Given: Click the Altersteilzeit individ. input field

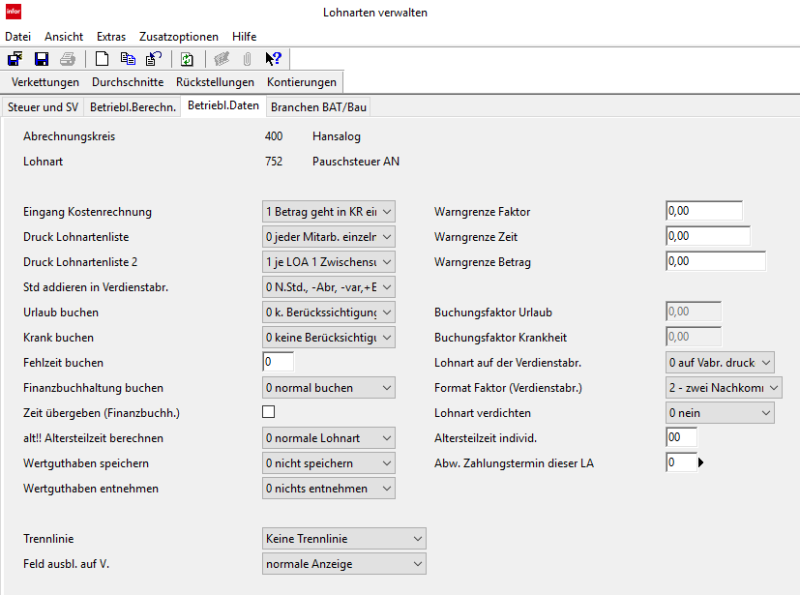Looking at the screenshot, I should click(681, 437).
